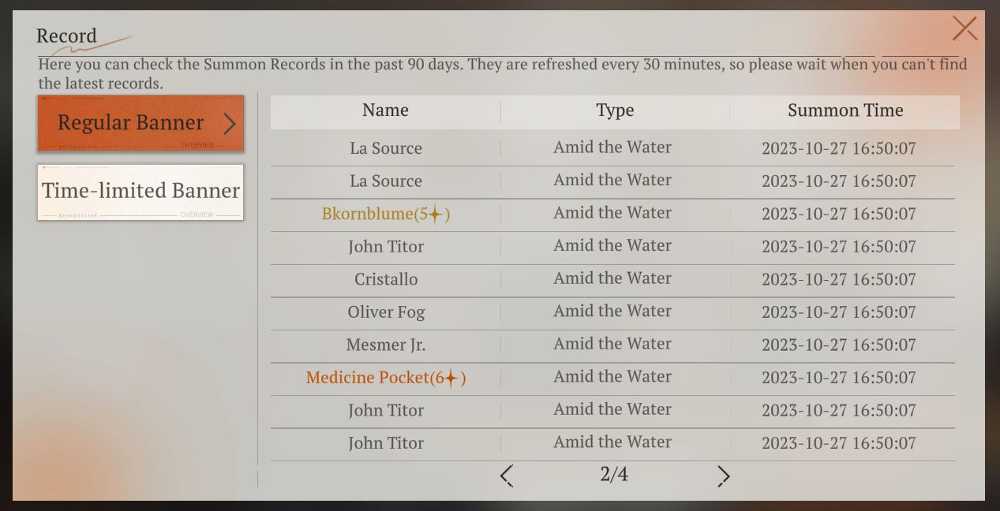1000x511 pixels.
Task: Click the Amid the Water type for Cristallo
Action: click(612, 279)
